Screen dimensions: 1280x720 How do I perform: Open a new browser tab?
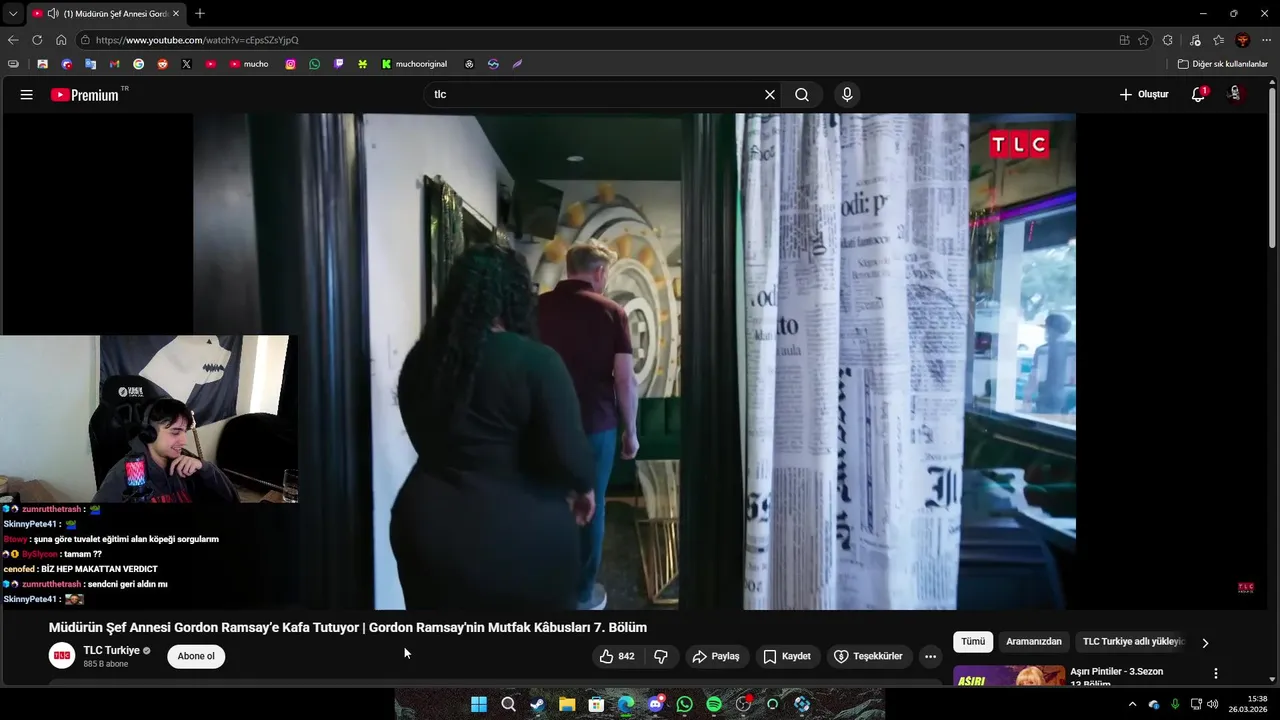pos(200,14)
